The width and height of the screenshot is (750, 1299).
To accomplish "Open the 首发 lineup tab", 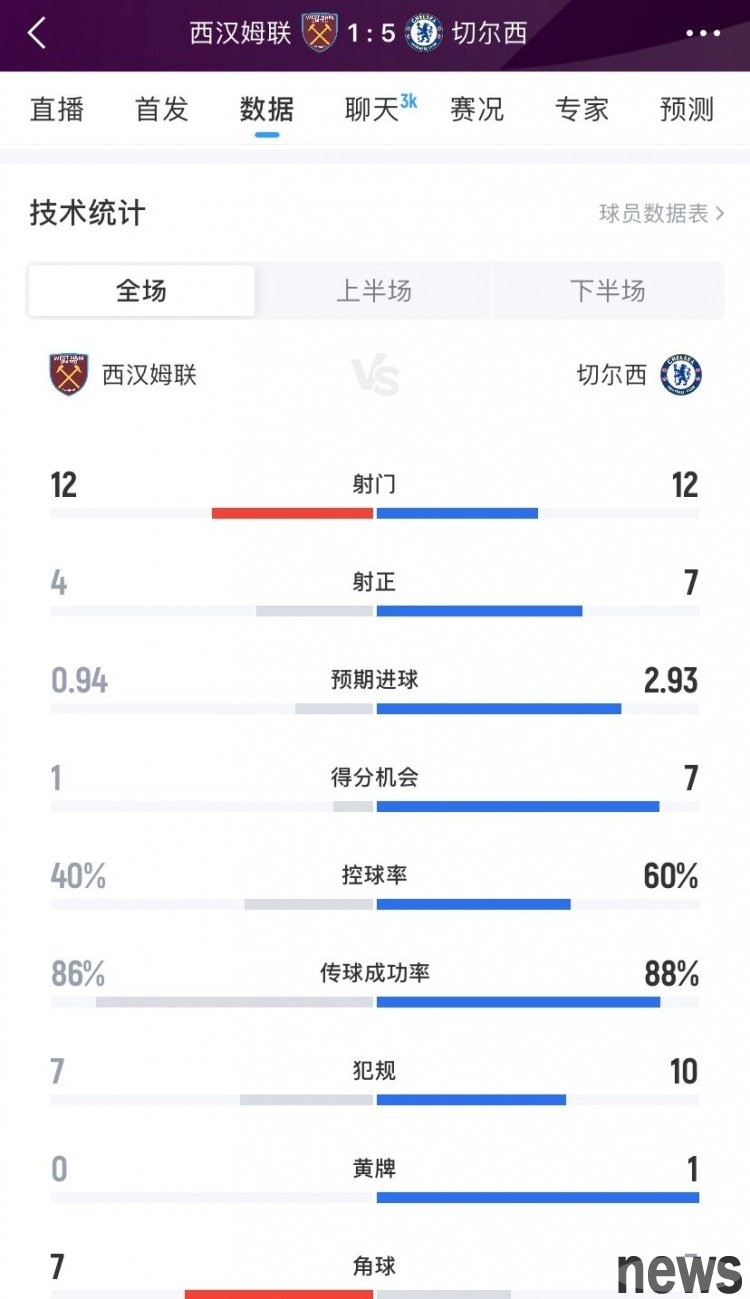I will click(162, 110).
